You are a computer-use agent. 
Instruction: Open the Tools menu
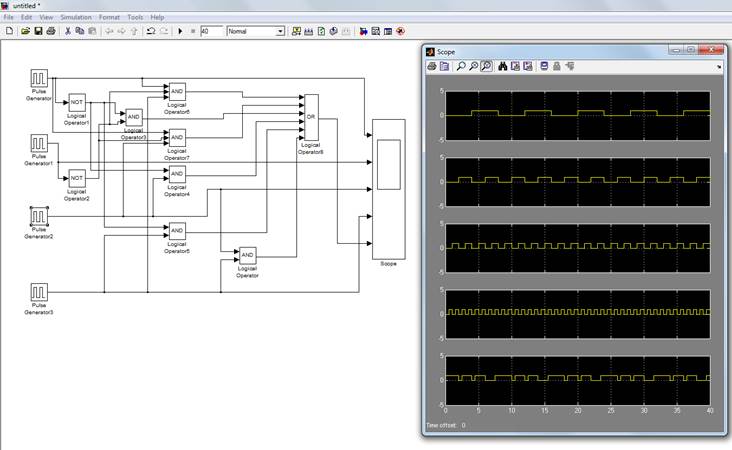click(x=135, y=17)
